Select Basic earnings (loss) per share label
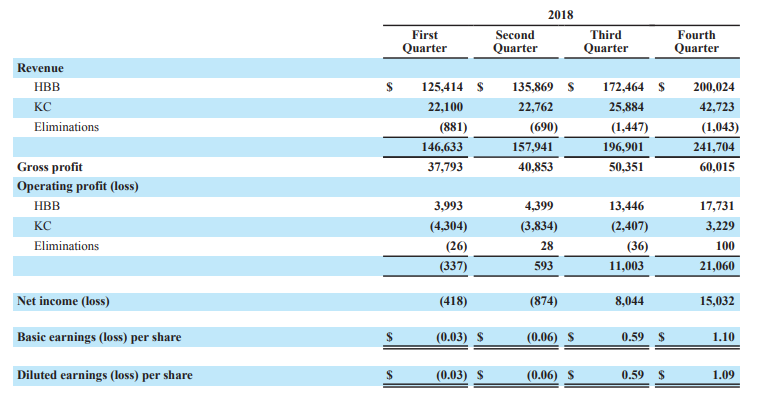The image size is (770, 401). click(99, 337)
